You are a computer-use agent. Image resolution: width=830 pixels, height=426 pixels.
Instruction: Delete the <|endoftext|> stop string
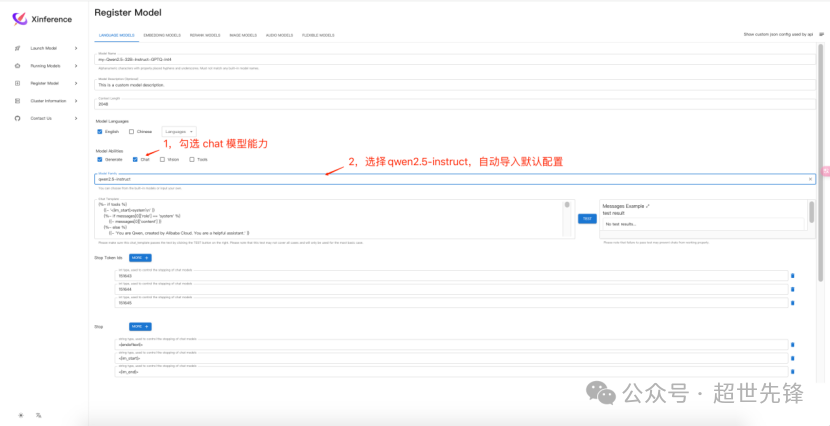coord(792,345)
